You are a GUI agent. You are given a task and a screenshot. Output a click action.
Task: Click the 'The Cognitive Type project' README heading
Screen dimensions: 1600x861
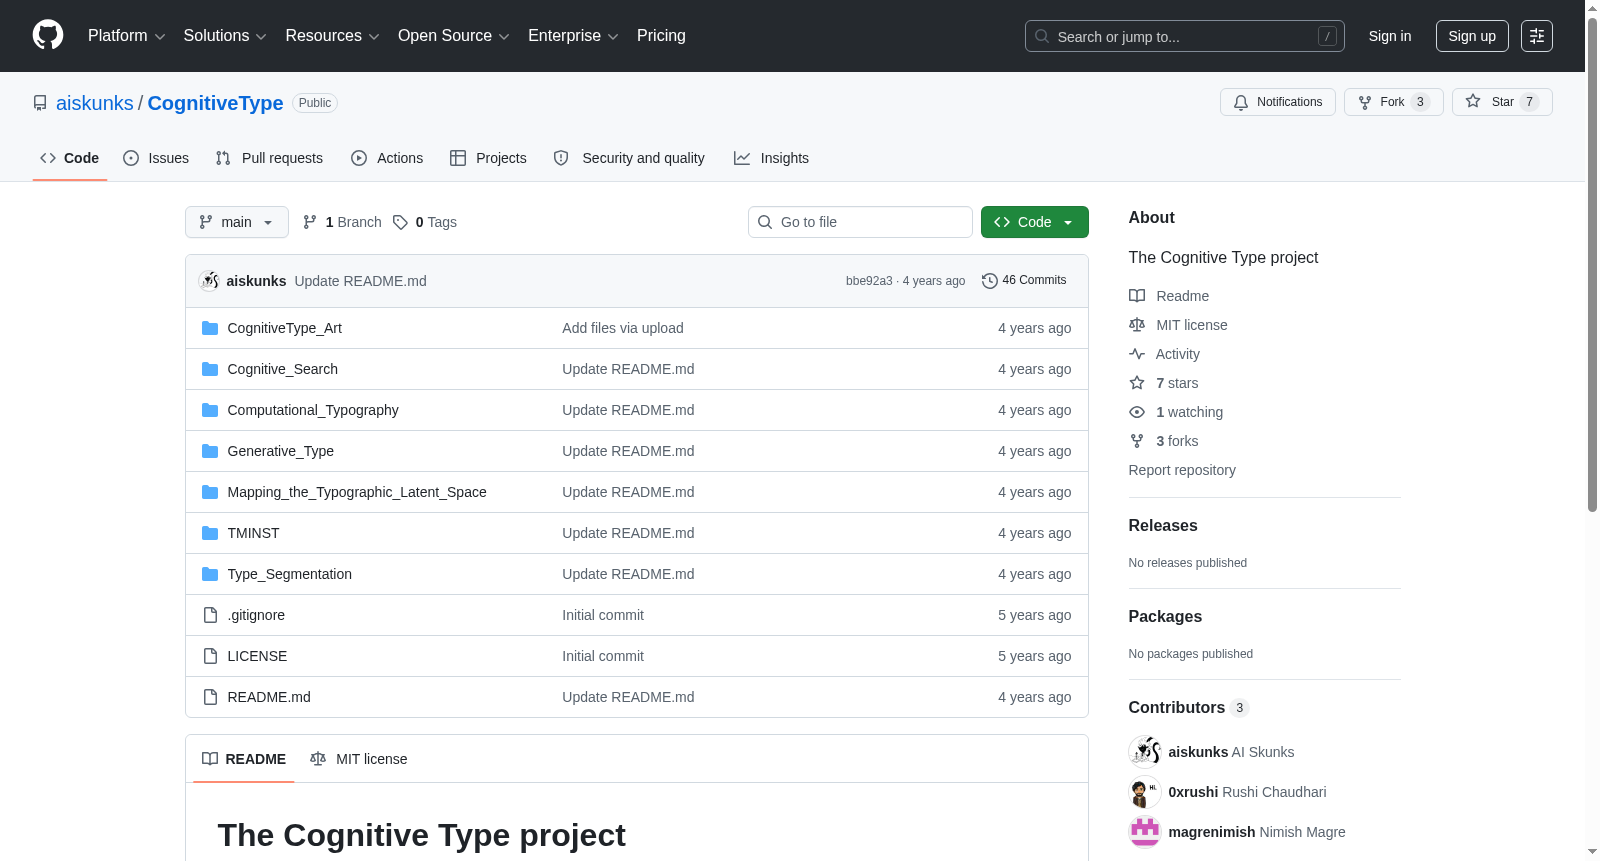coord(422,835)
